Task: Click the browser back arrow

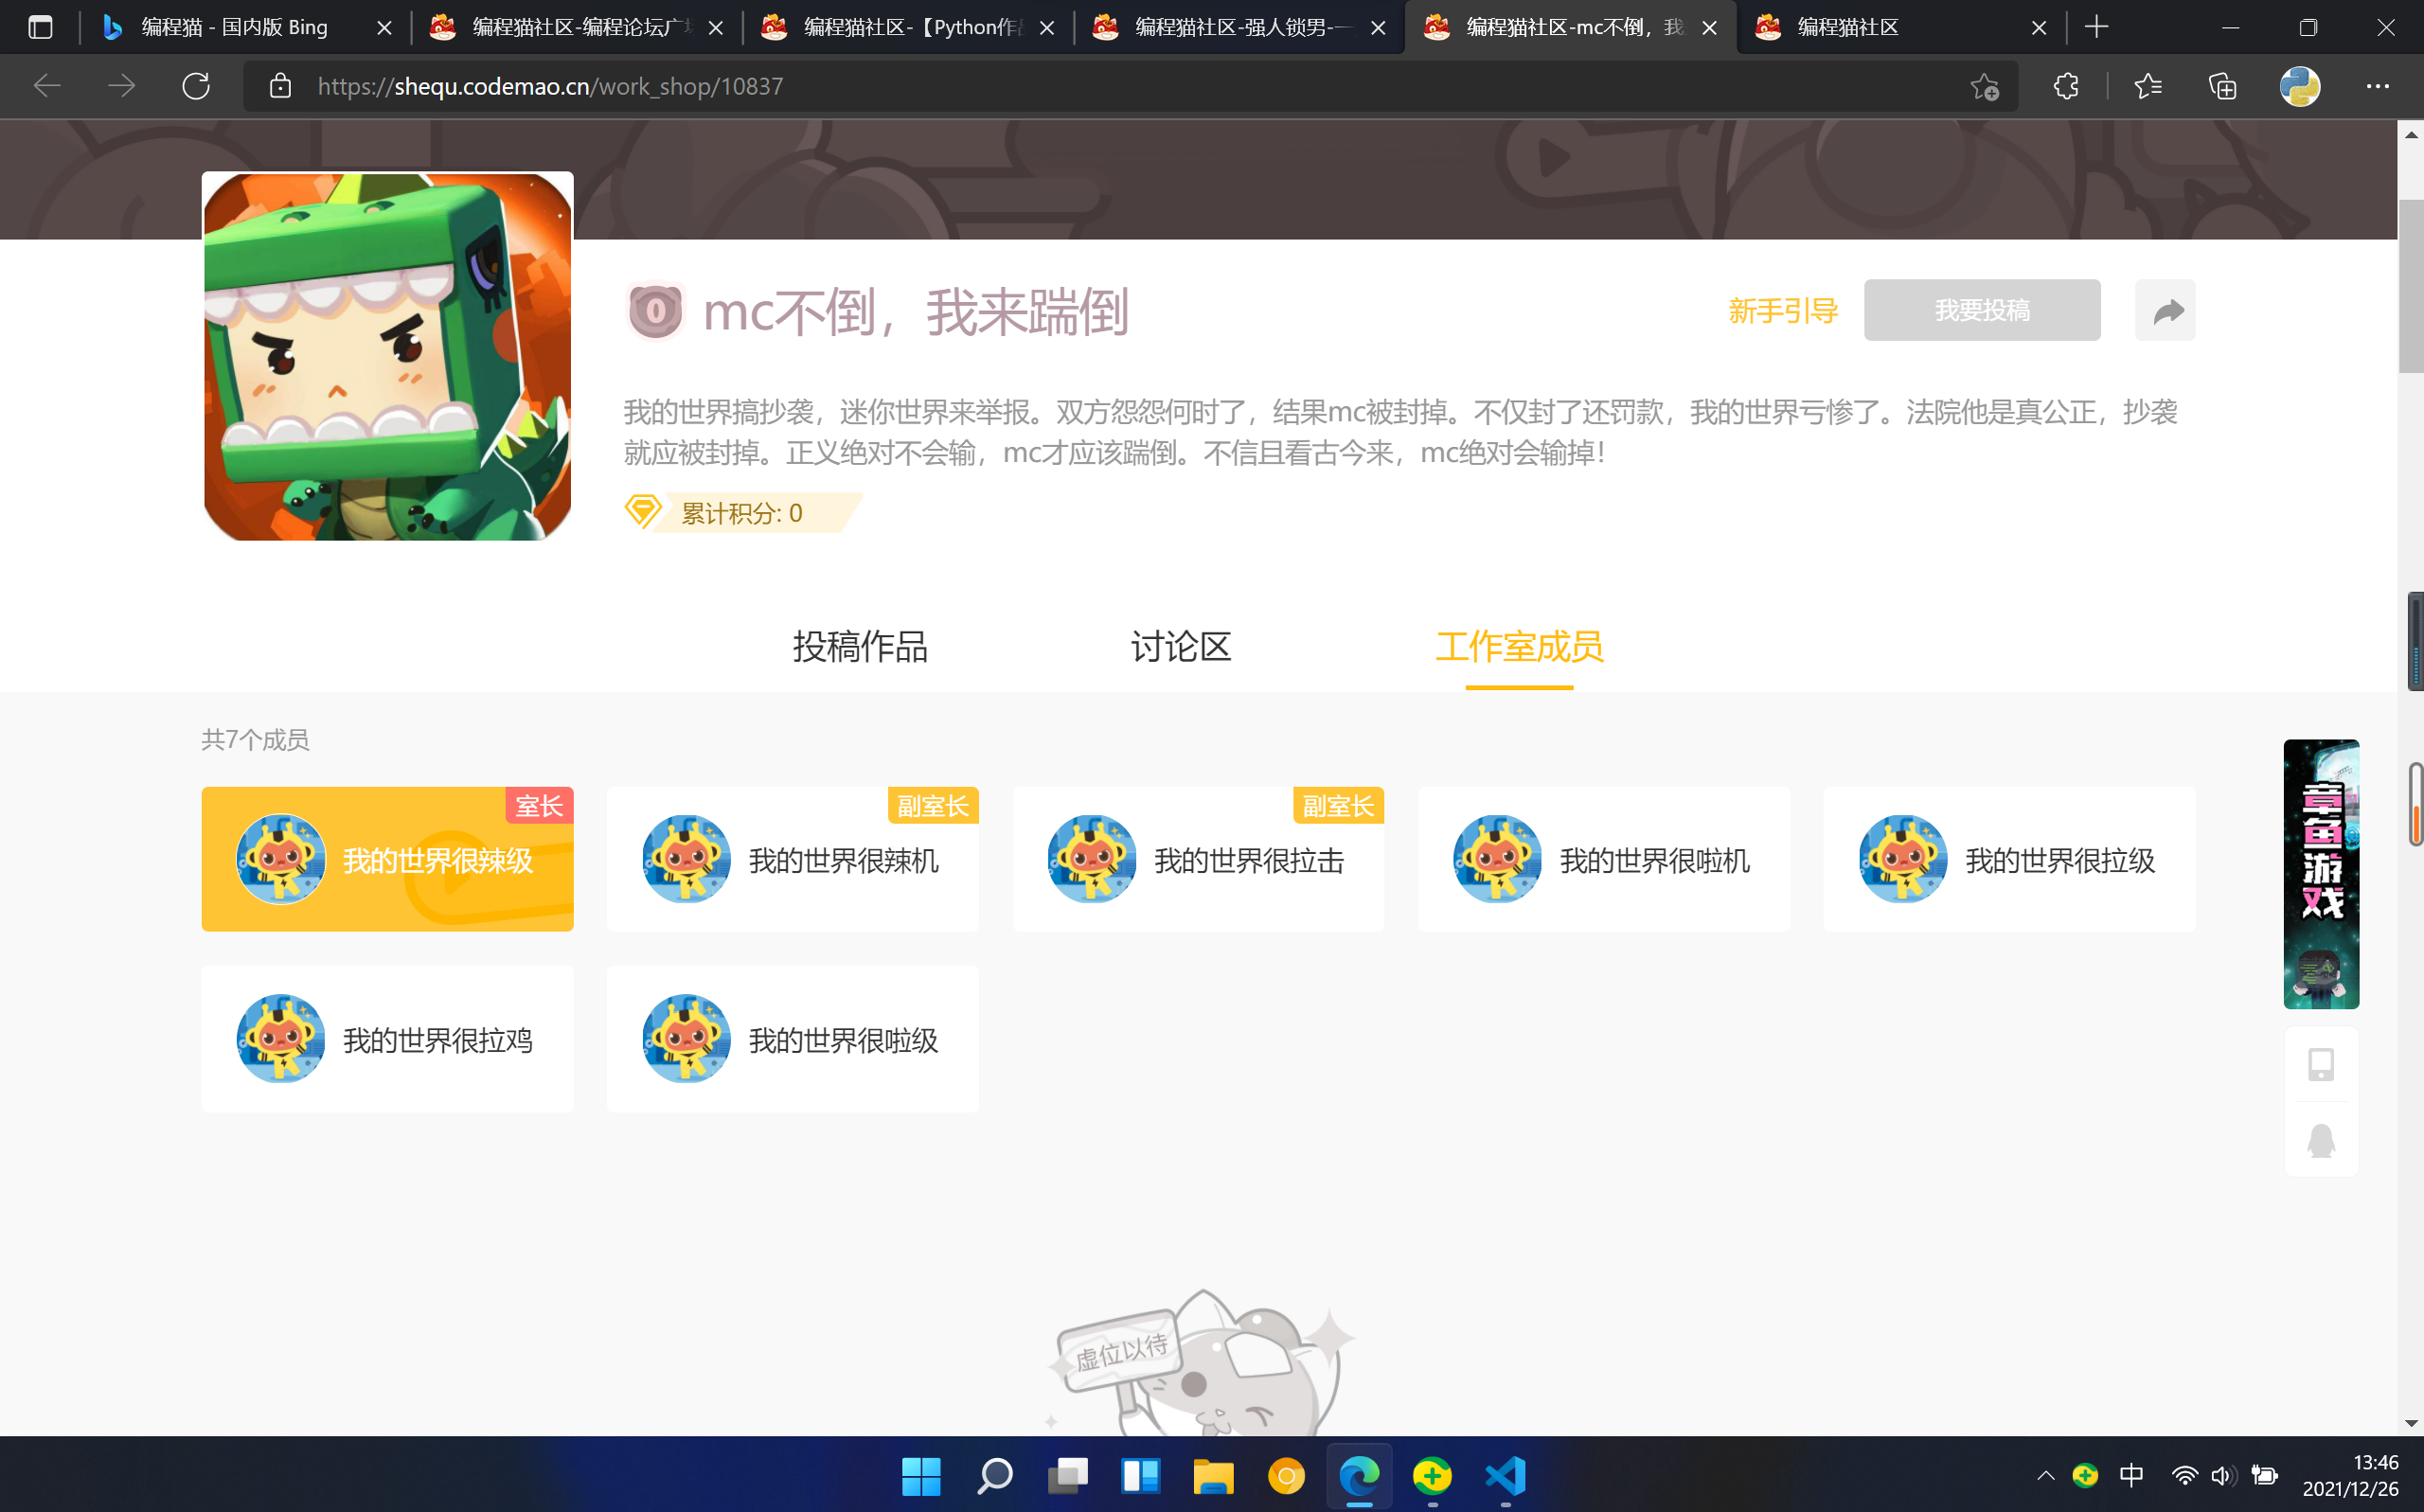Action: (x=47, y=86)
